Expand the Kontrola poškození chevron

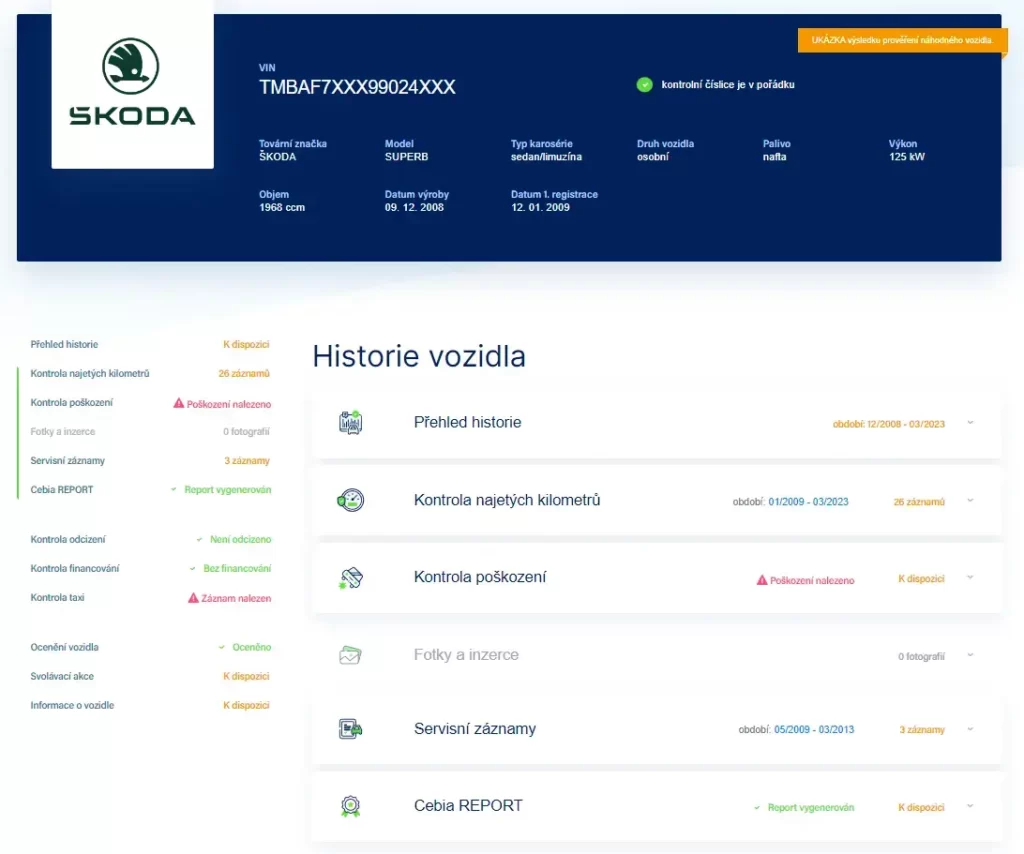pyautogui.click(x=970, y=577)
